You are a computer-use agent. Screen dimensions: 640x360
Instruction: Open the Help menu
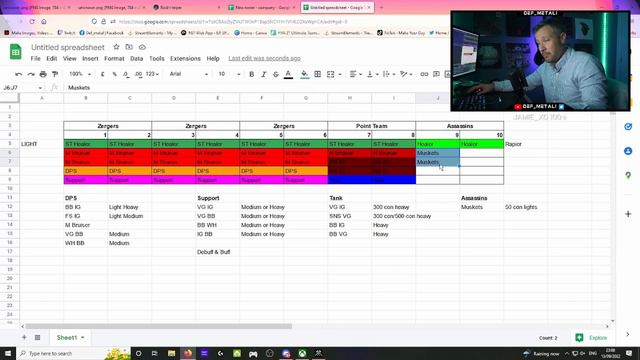click(213, 59)
